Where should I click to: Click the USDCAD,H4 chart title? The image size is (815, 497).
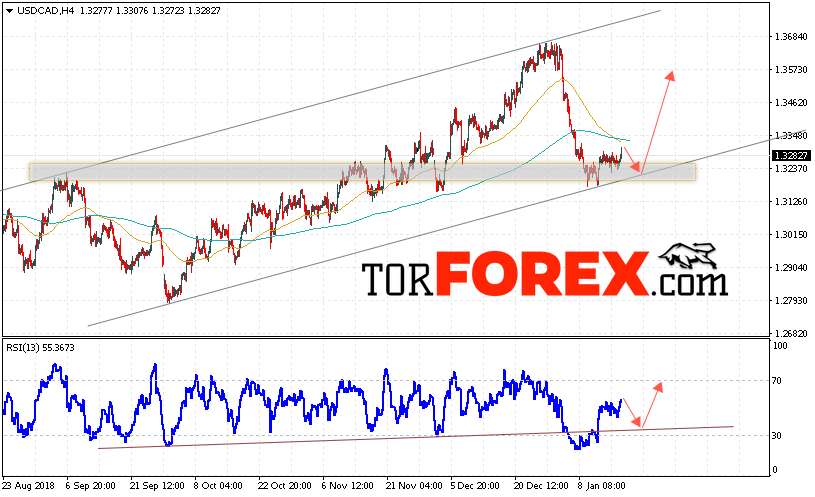tap(45, 11)
